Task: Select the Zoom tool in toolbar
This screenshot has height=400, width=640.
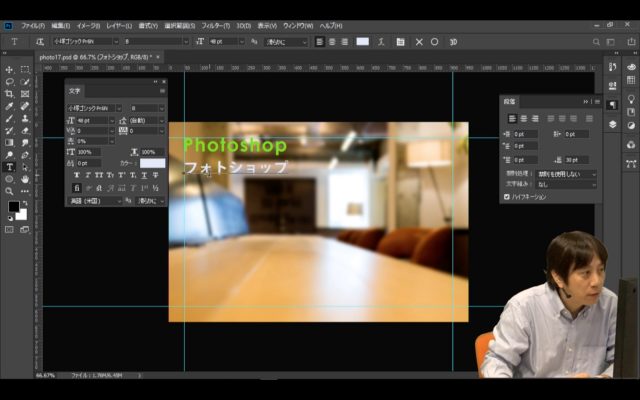Action: [x=10, y=191]
